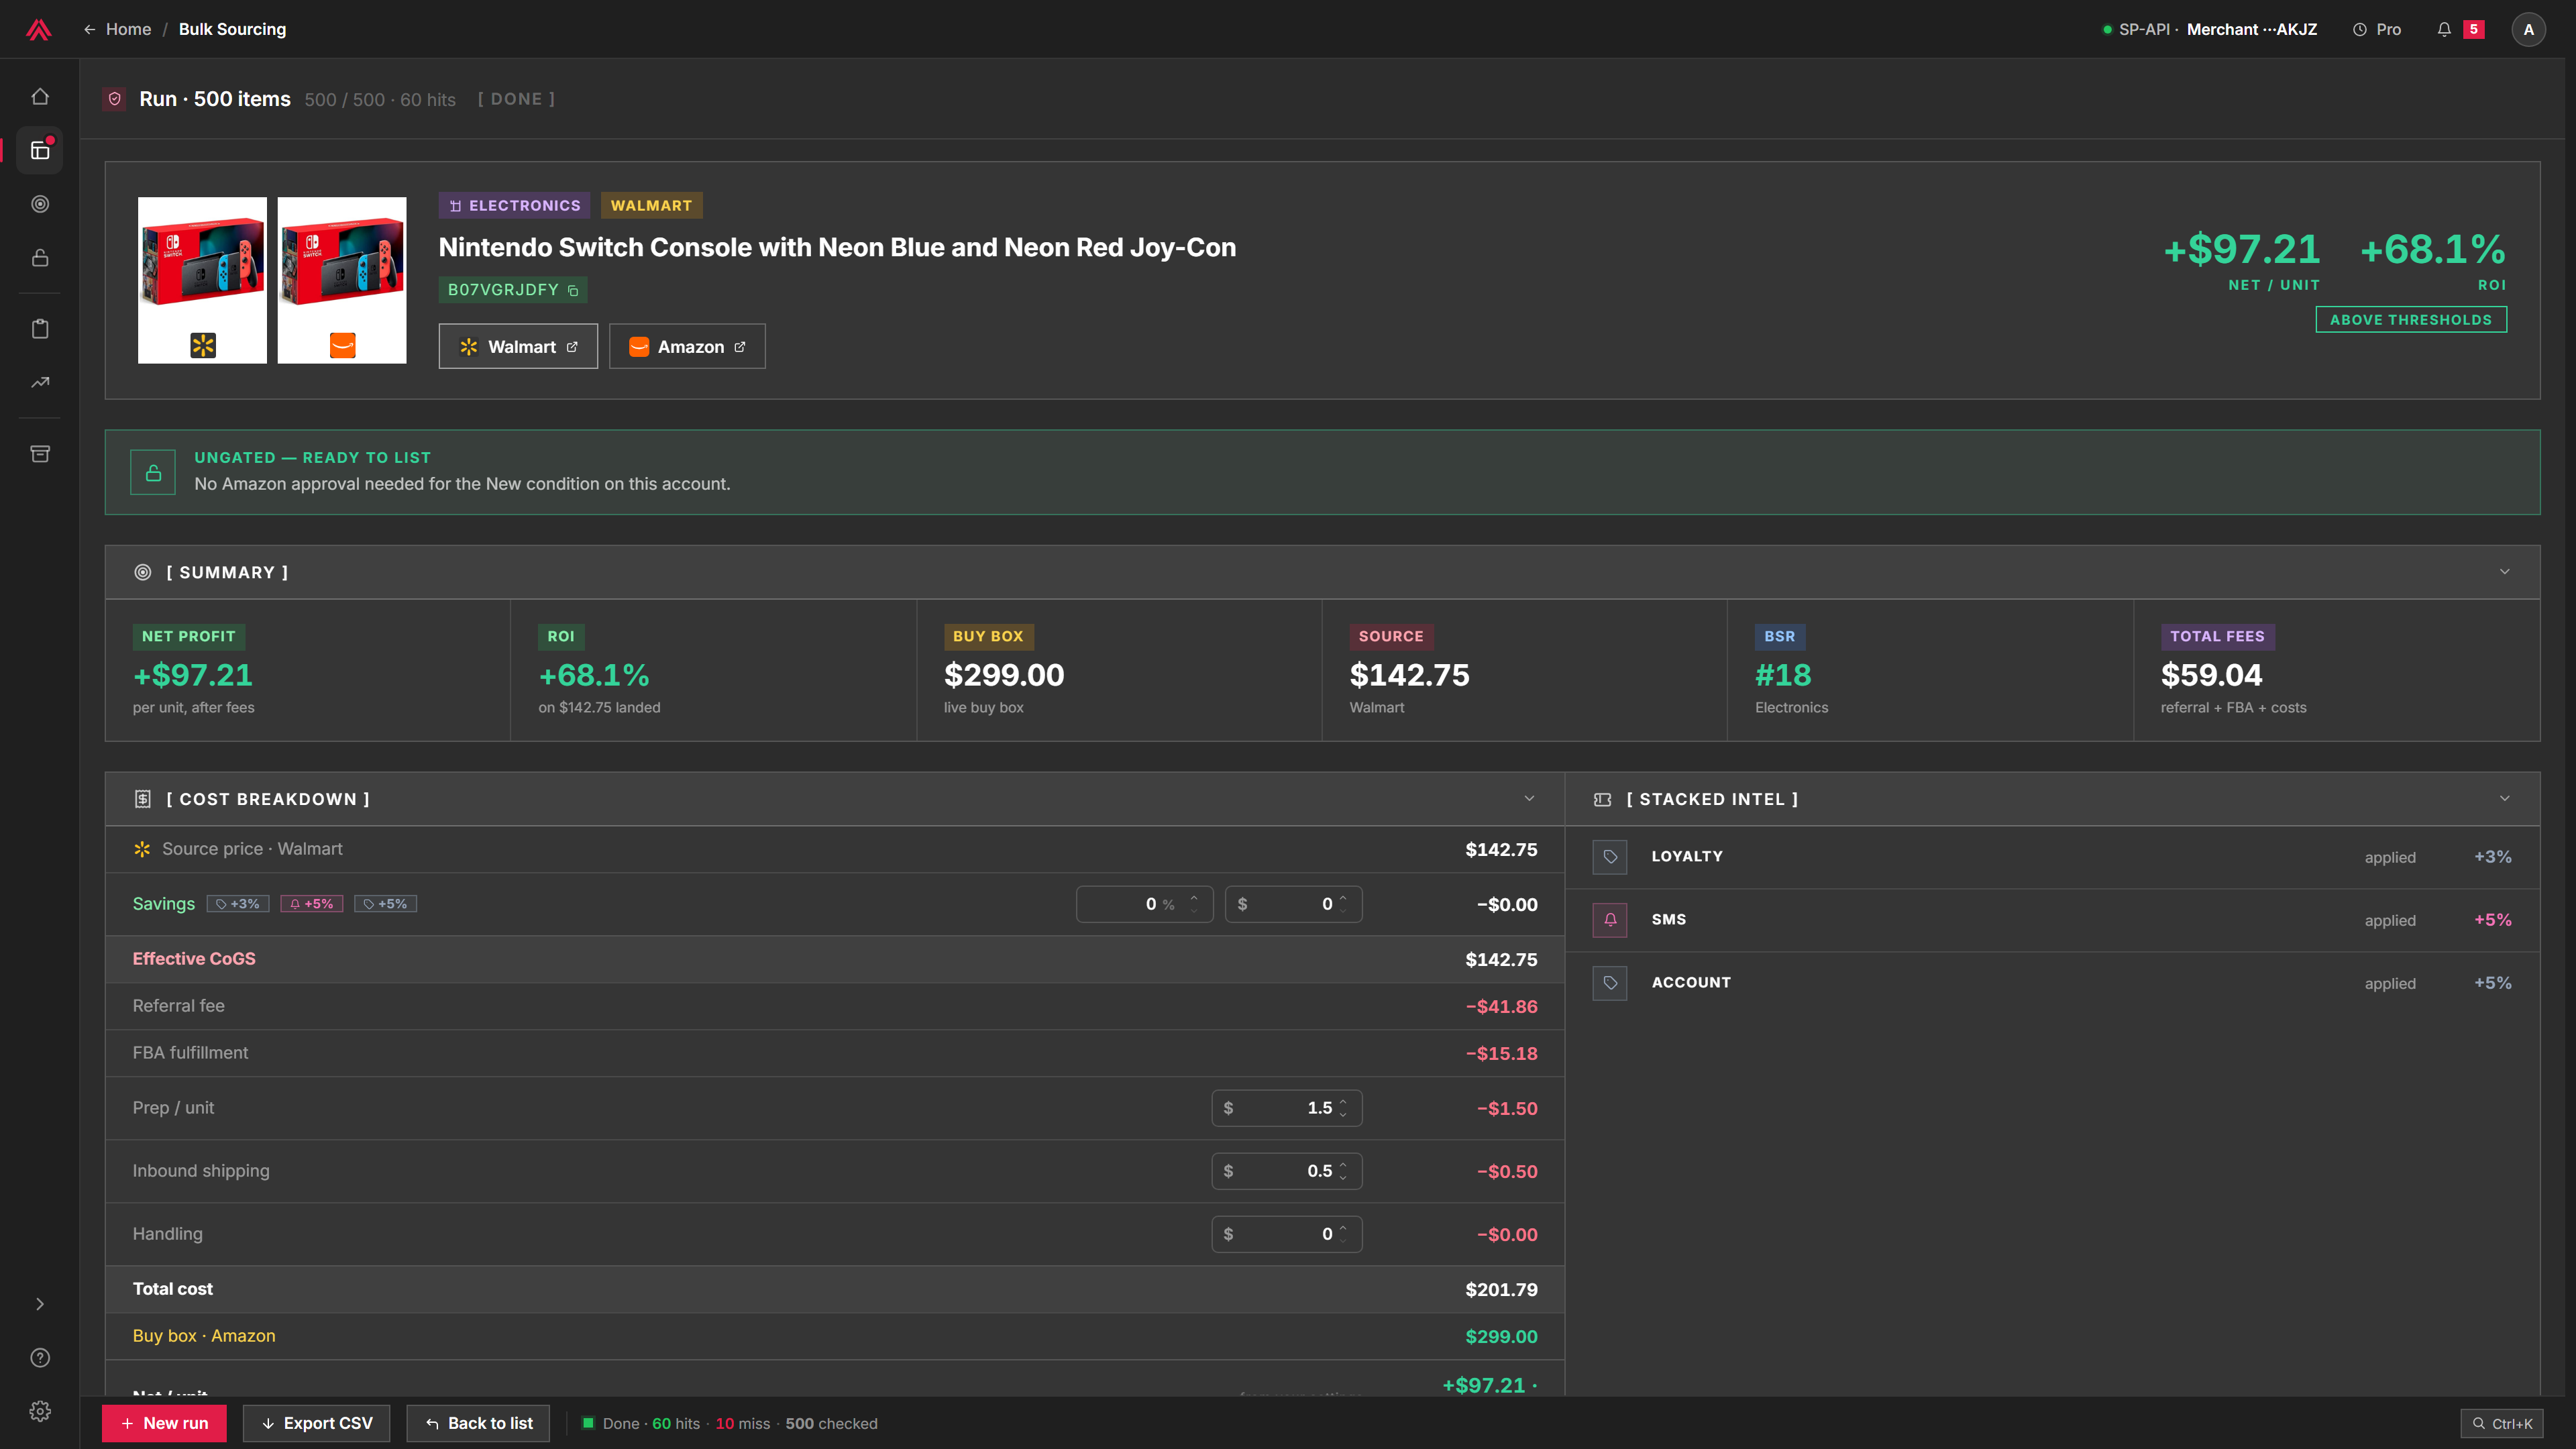The height and width of the screenshot is (1449, 2576).
Task: Click the BSR #18 value
Action: [1783, 675]
